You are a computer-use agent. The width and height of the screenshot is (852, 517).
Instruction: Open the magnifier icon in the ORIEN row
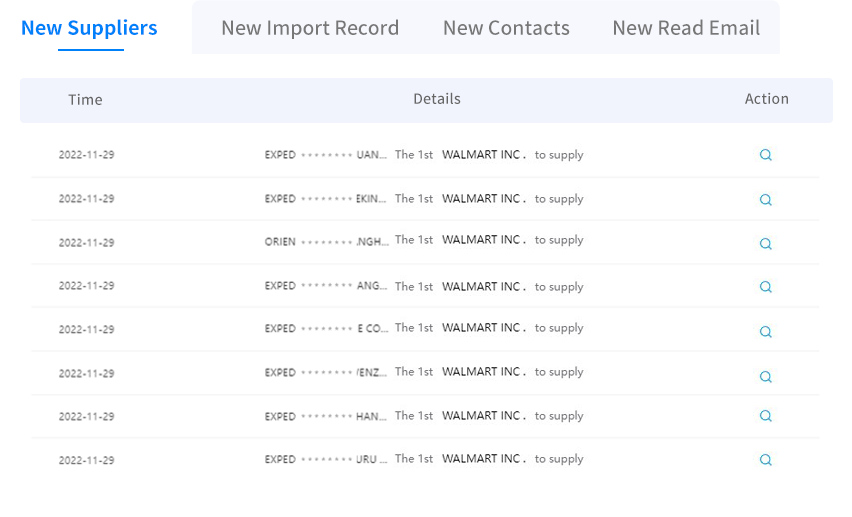(766, 244)
